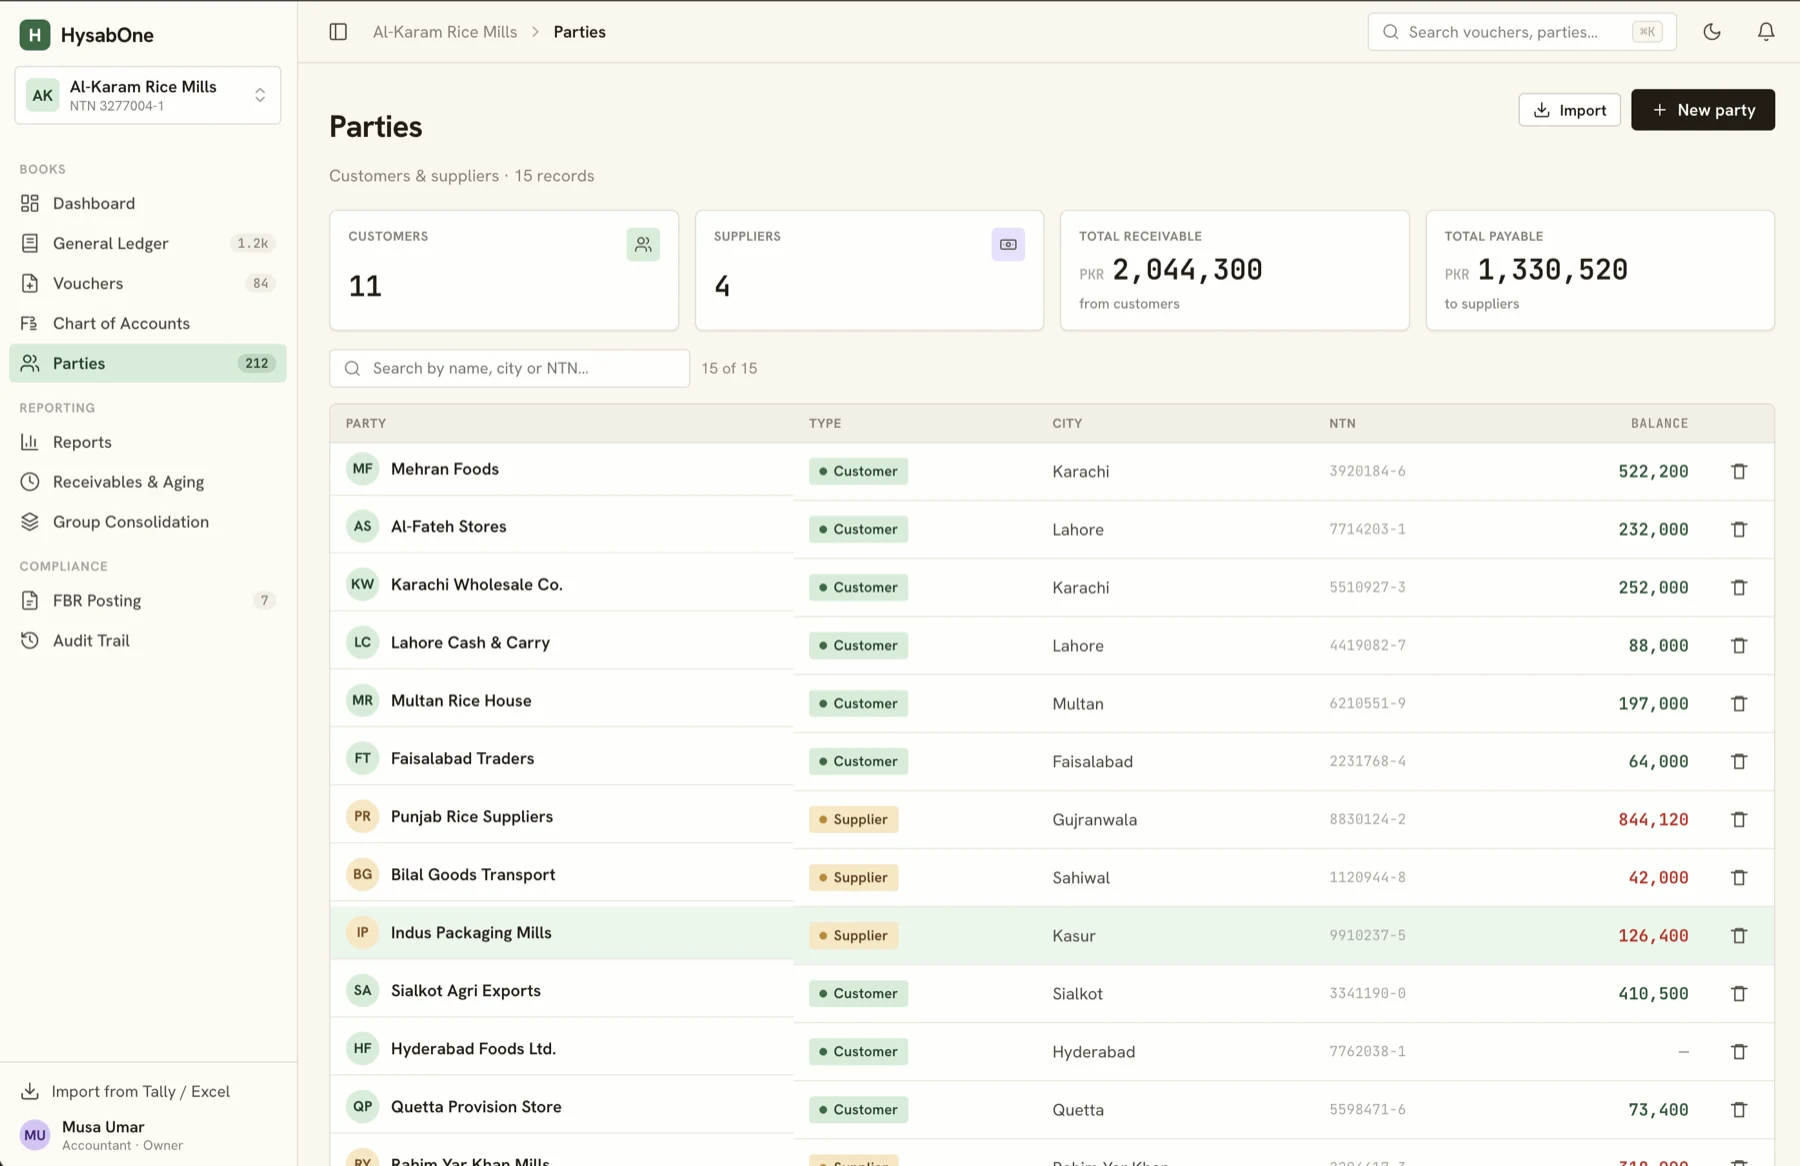The width and height of the screenshot is (1800, 1166).
Task: Open the Al-Fateh Stores party row
Action: [1052, 529]
